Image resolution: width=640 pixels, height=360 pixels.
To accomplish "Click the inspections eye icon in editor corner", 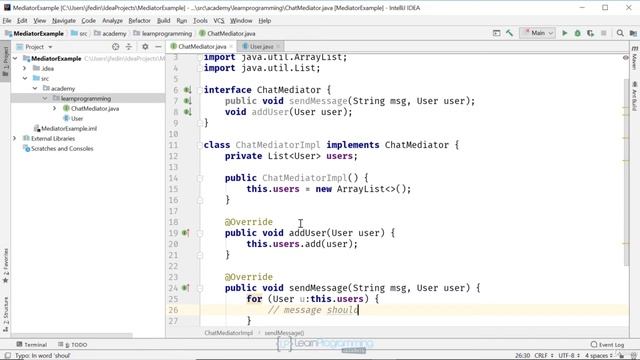I will pyautogui.click(x=625, y=58).
